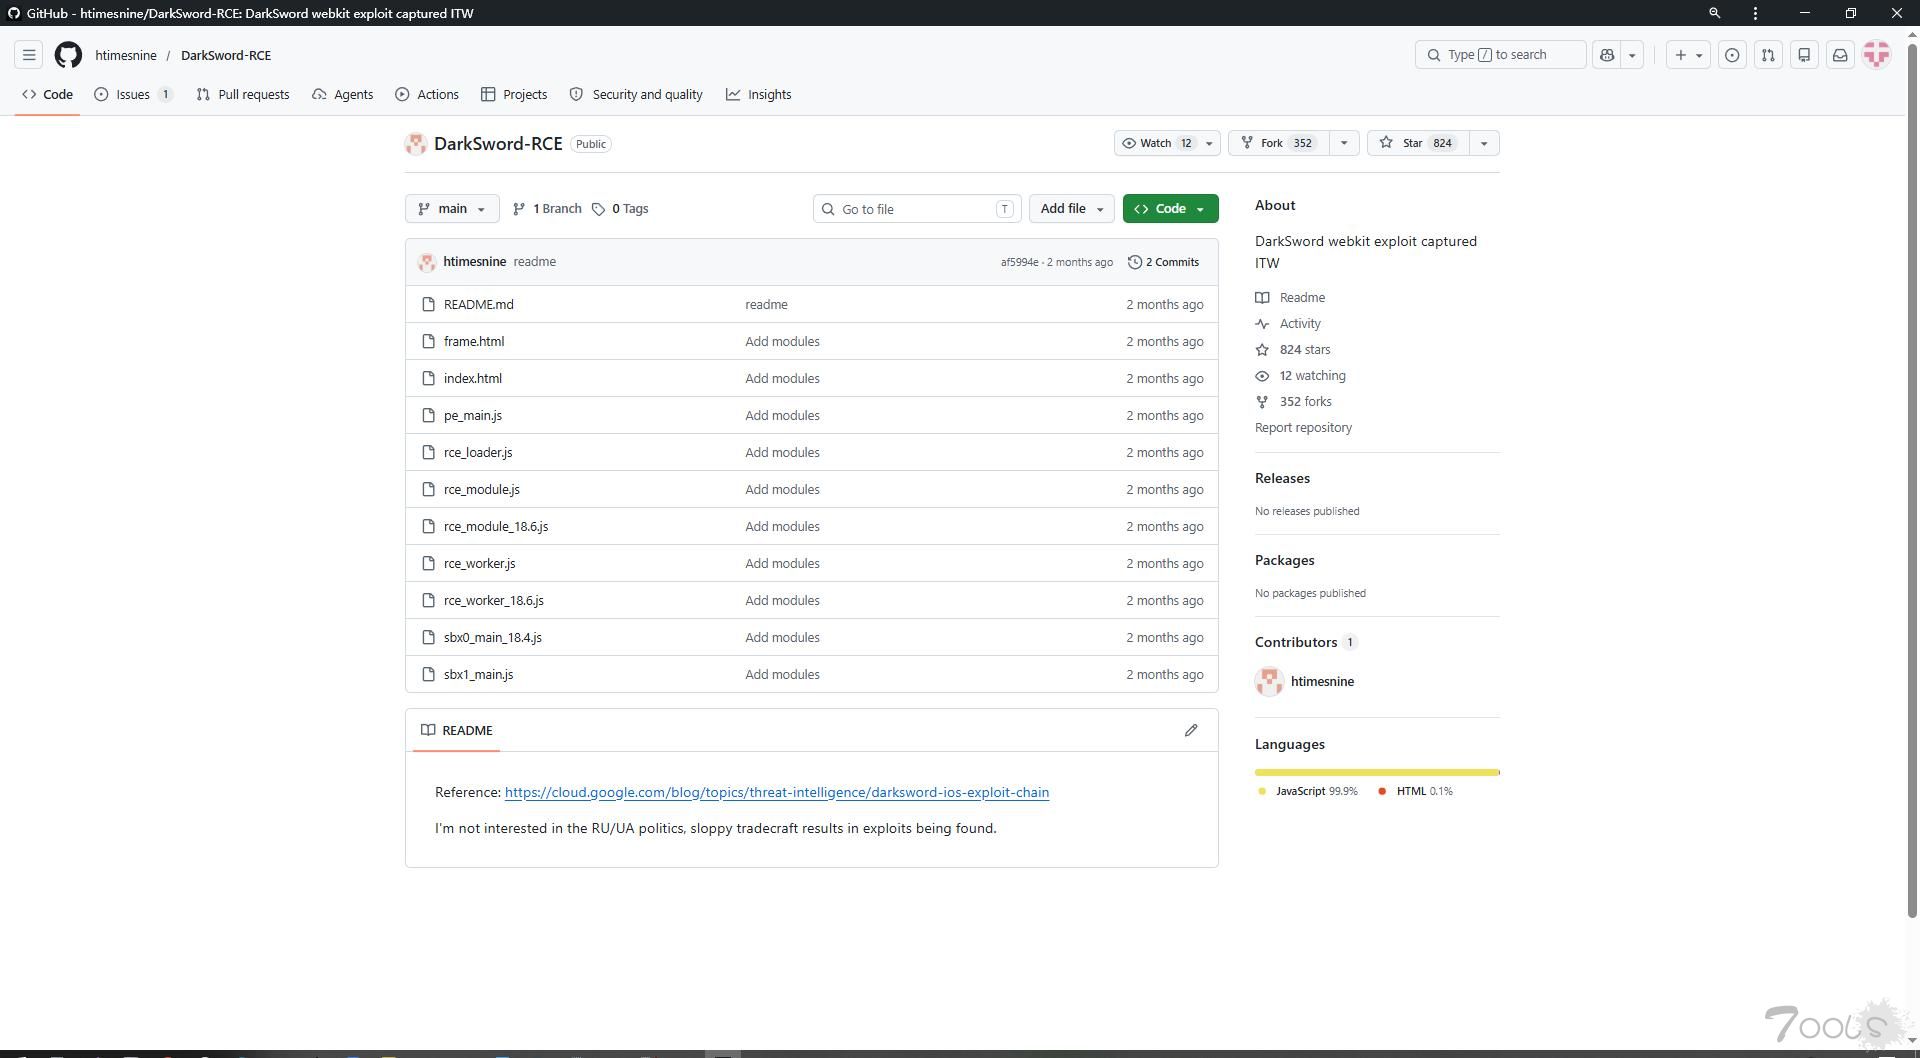This screenshot has width=1920, height=1058.
Task: Click the search box in the header
Action: coord(1500,55)
